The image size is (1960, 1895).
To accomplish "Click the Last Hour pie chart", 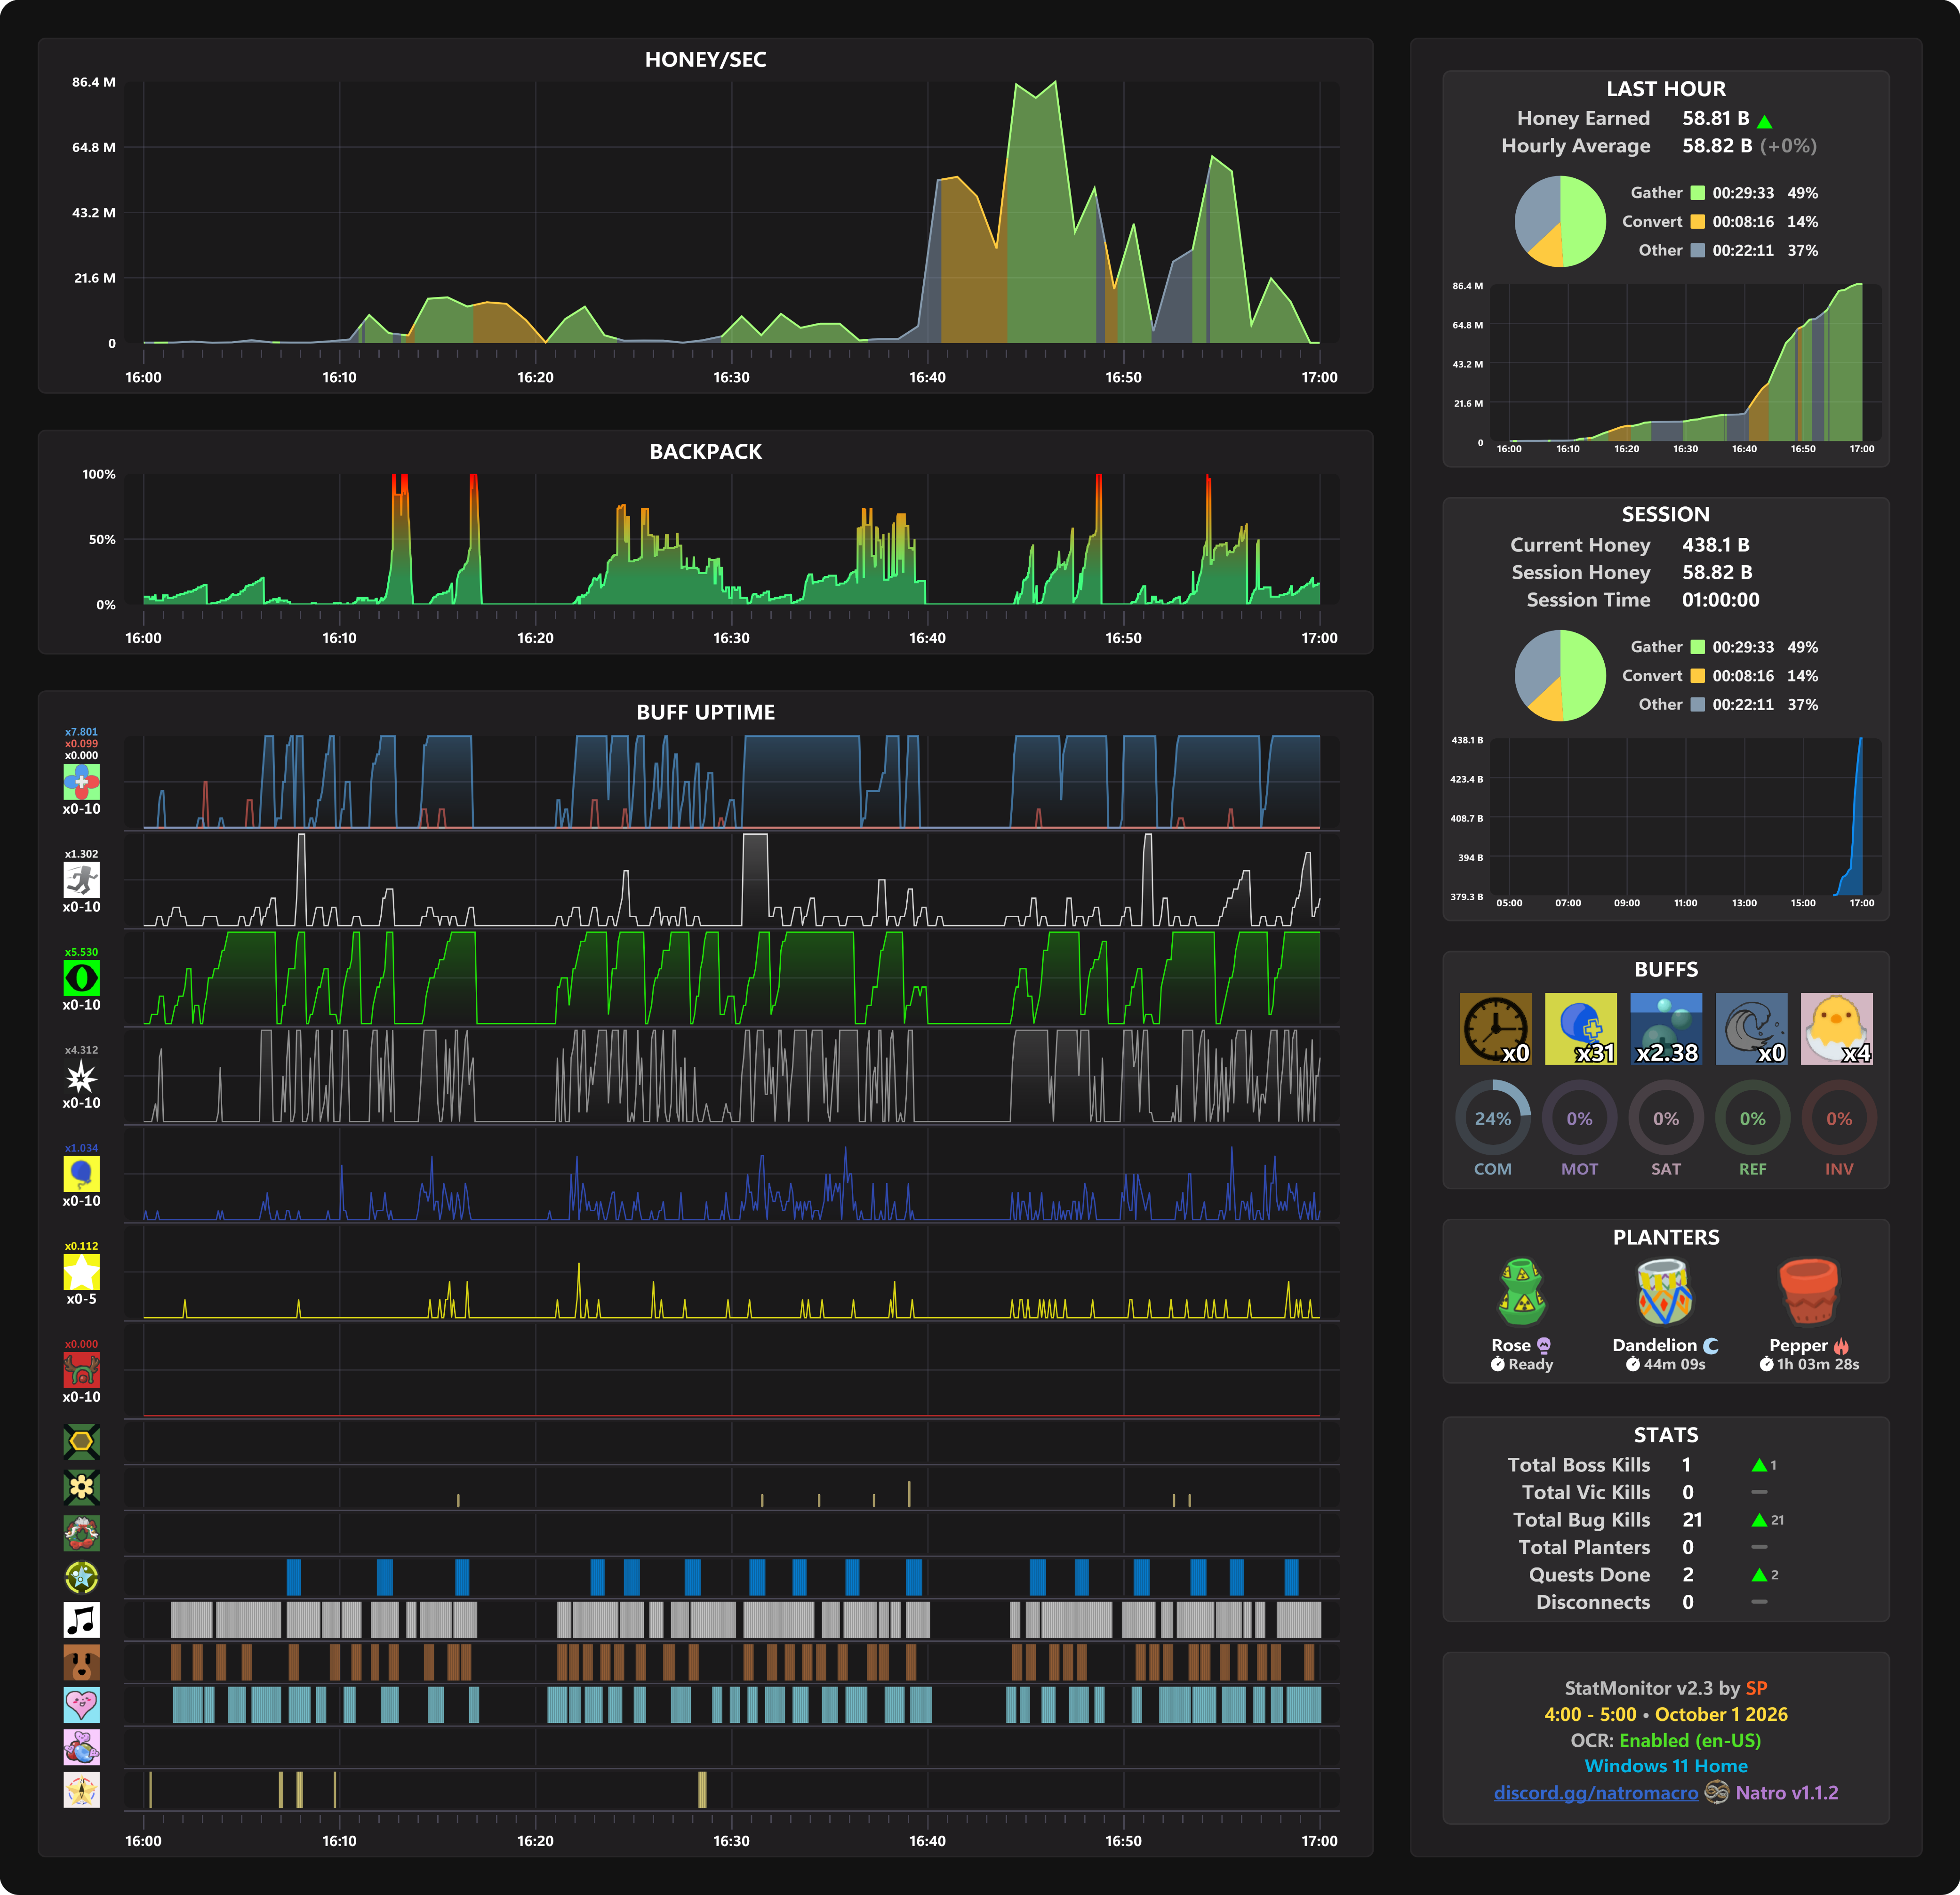I will (x=1560, y=221).
